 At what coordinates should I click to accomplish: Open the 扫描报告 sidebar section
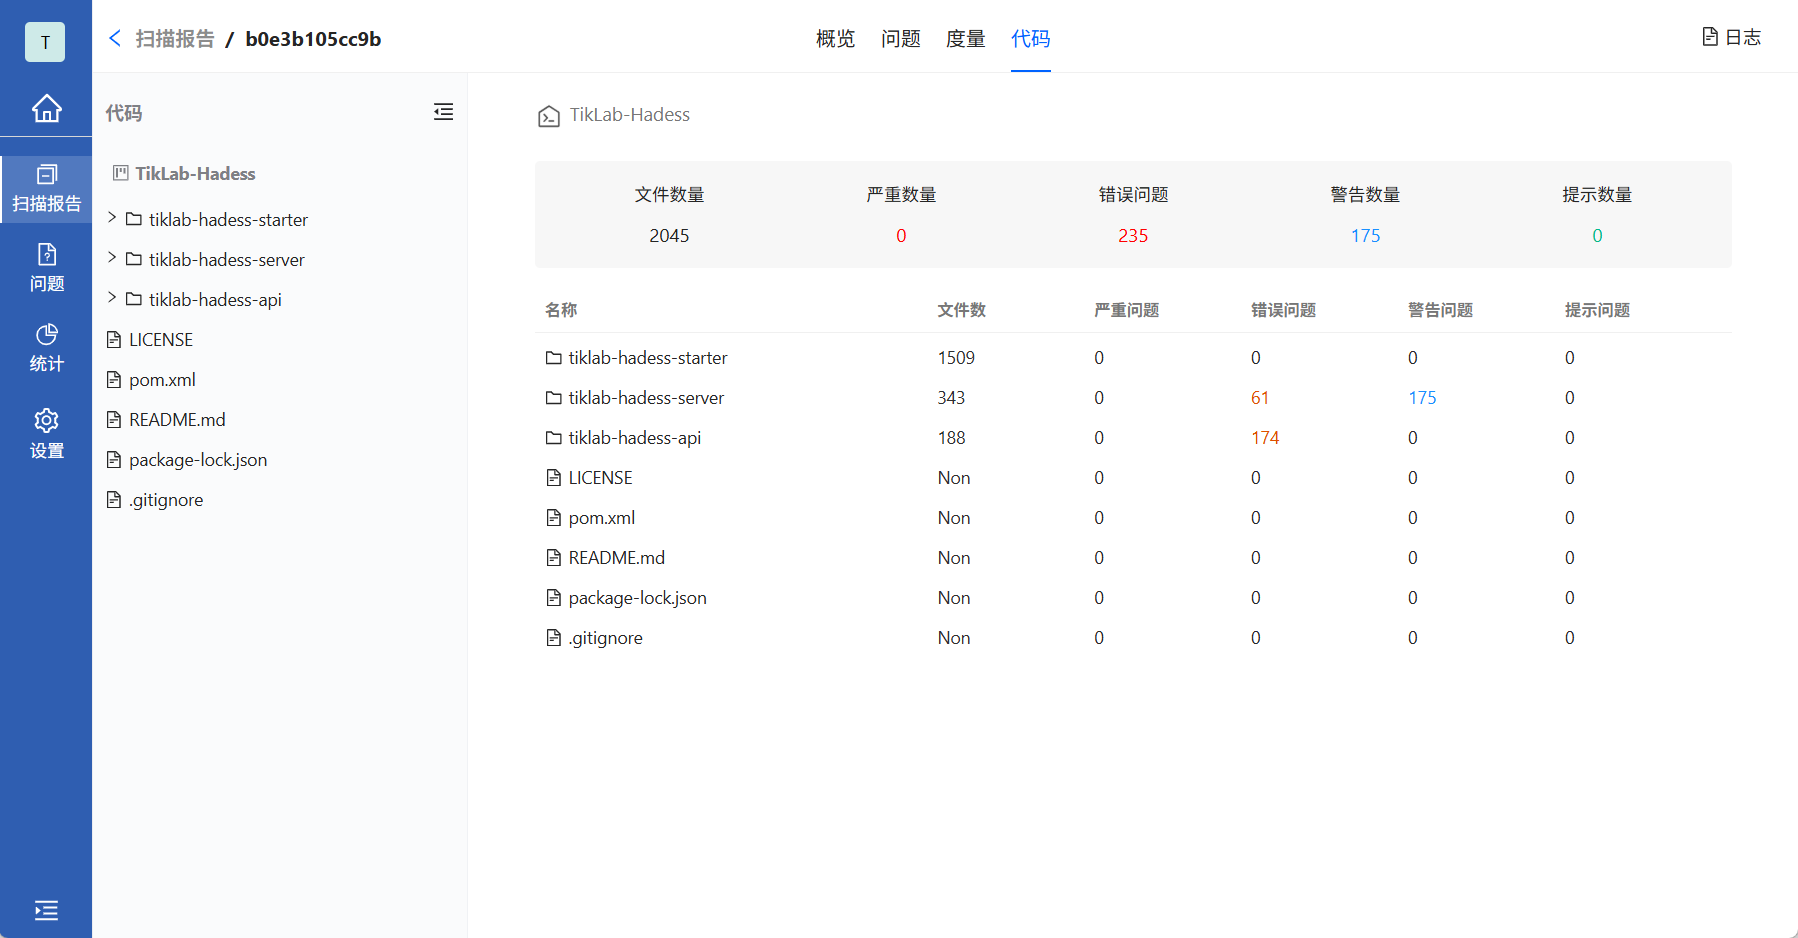pyautogui.click(x=46, y=189)
